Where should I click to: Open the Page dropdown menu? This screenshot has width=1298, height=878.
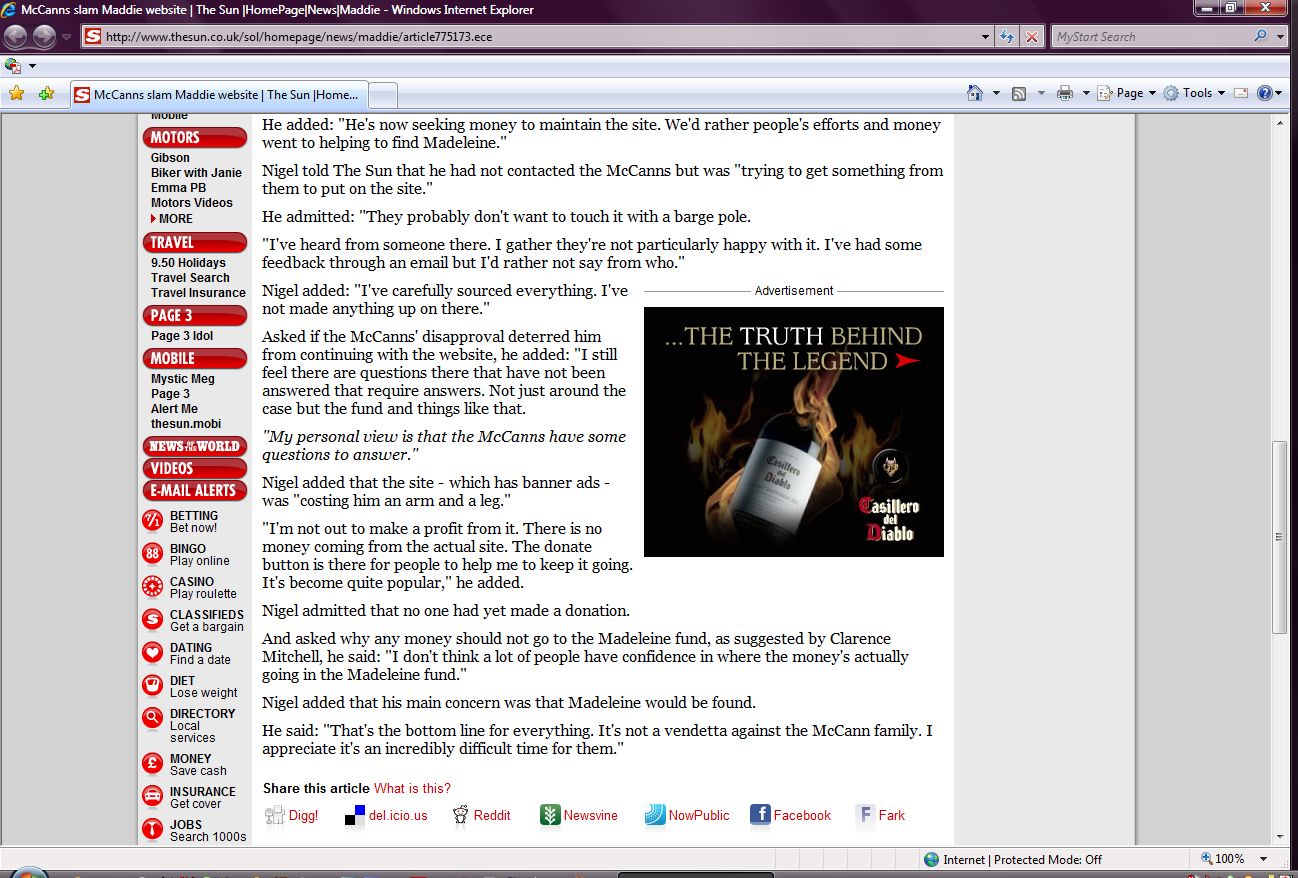1128,93
